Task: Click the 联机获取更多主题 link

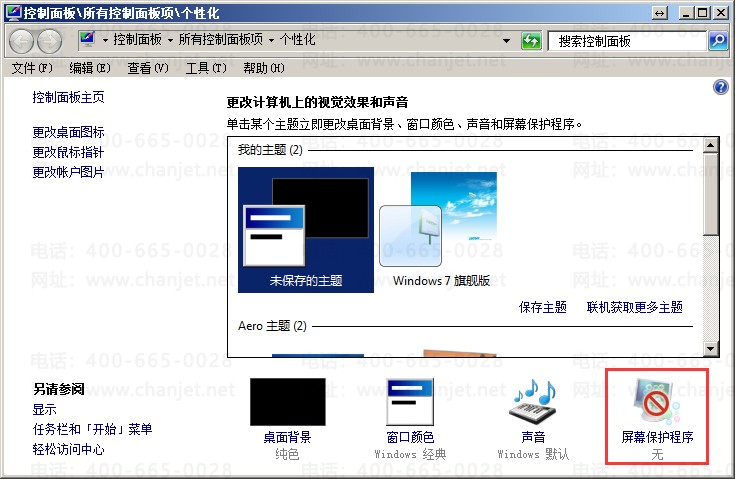Action: pyautogui.click(x=634, y=307)
